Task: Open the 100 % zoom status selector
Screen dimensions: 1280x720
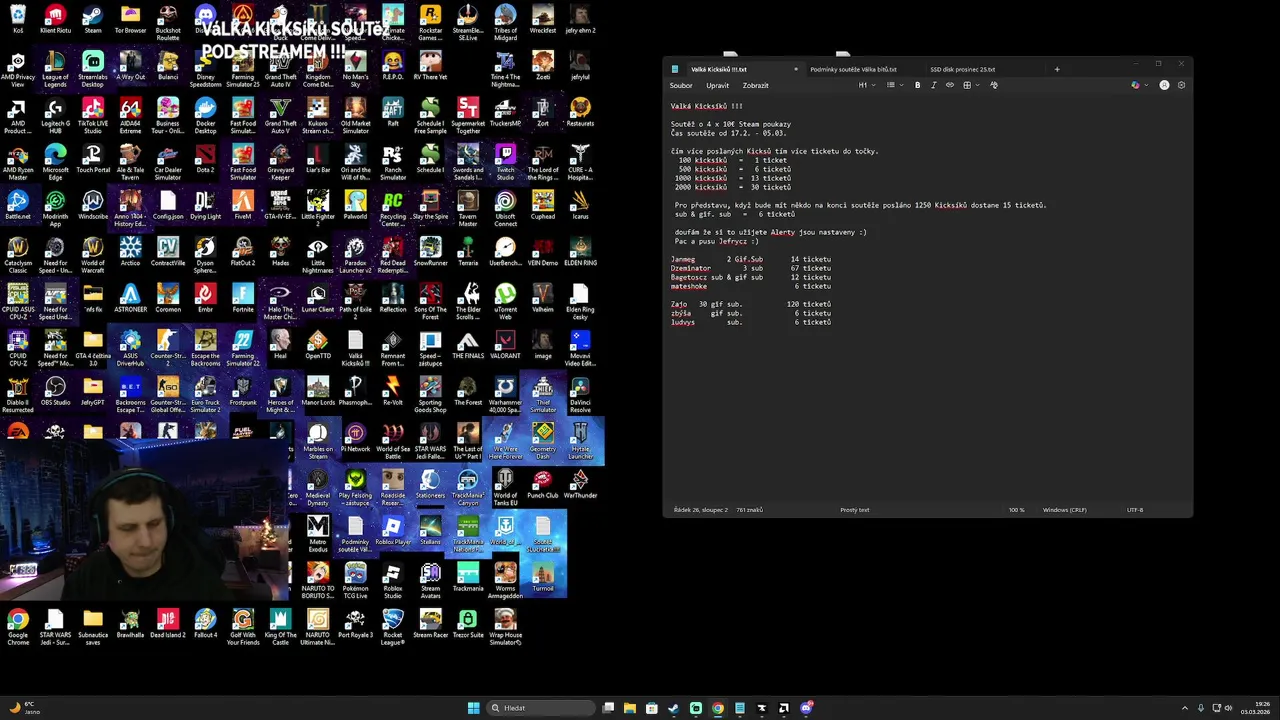Action: coord(1016,510)
